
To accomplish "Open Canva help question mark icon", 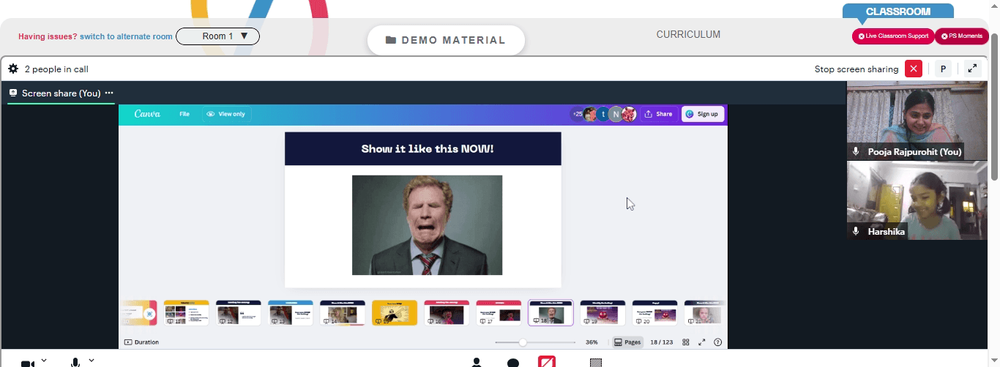I will (x=717, y=342).
